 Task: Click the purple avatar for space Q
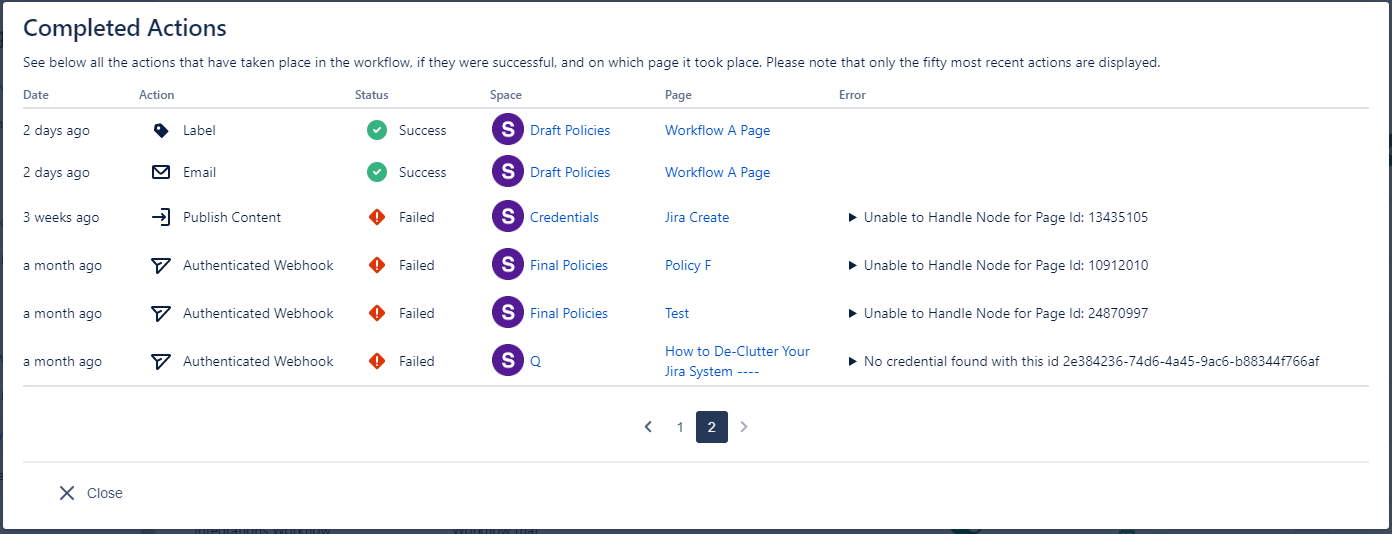(508, 361)
